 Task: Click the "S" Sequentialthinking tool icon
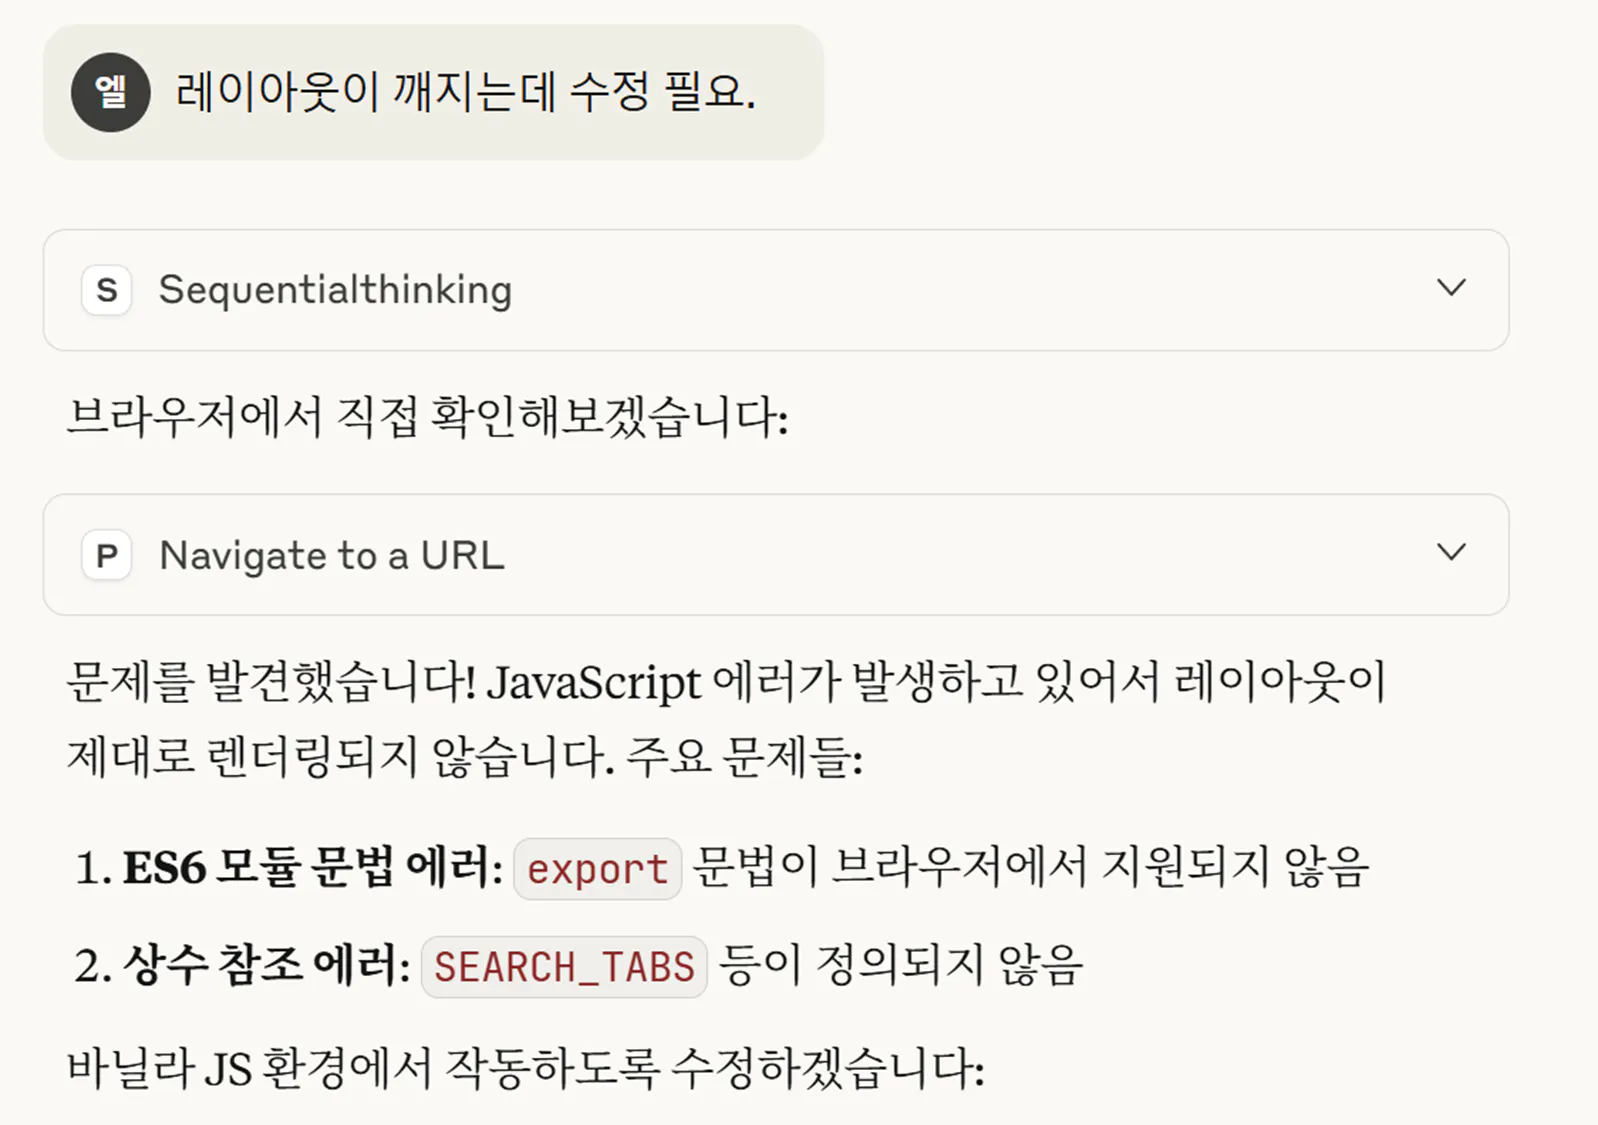pyautogui.click(x=107, y=290)
